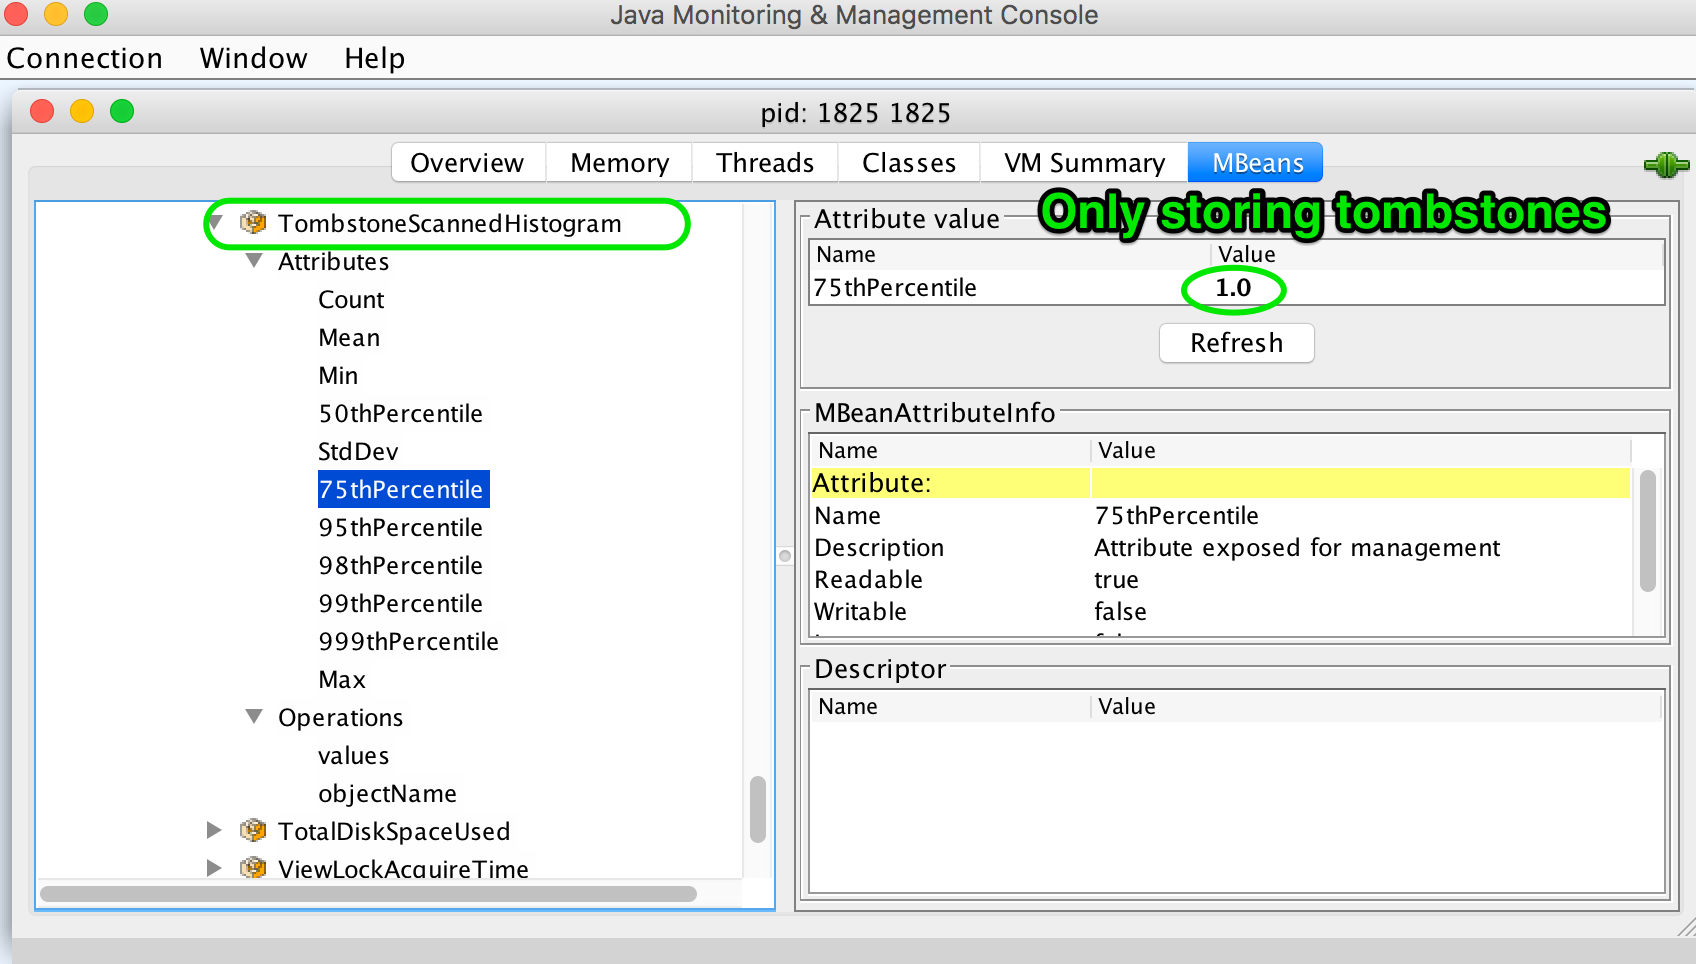This screenshot has height=964, width=1696.
Task: Click the Readable row in MBeanAttributeInfo
Action: coord(1220,579)
